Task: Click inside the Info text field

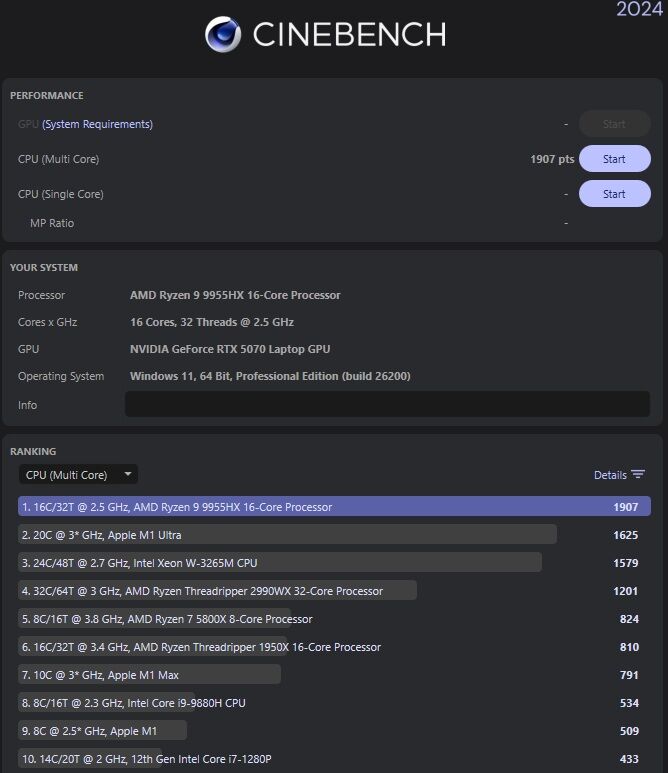Action: 387,404
